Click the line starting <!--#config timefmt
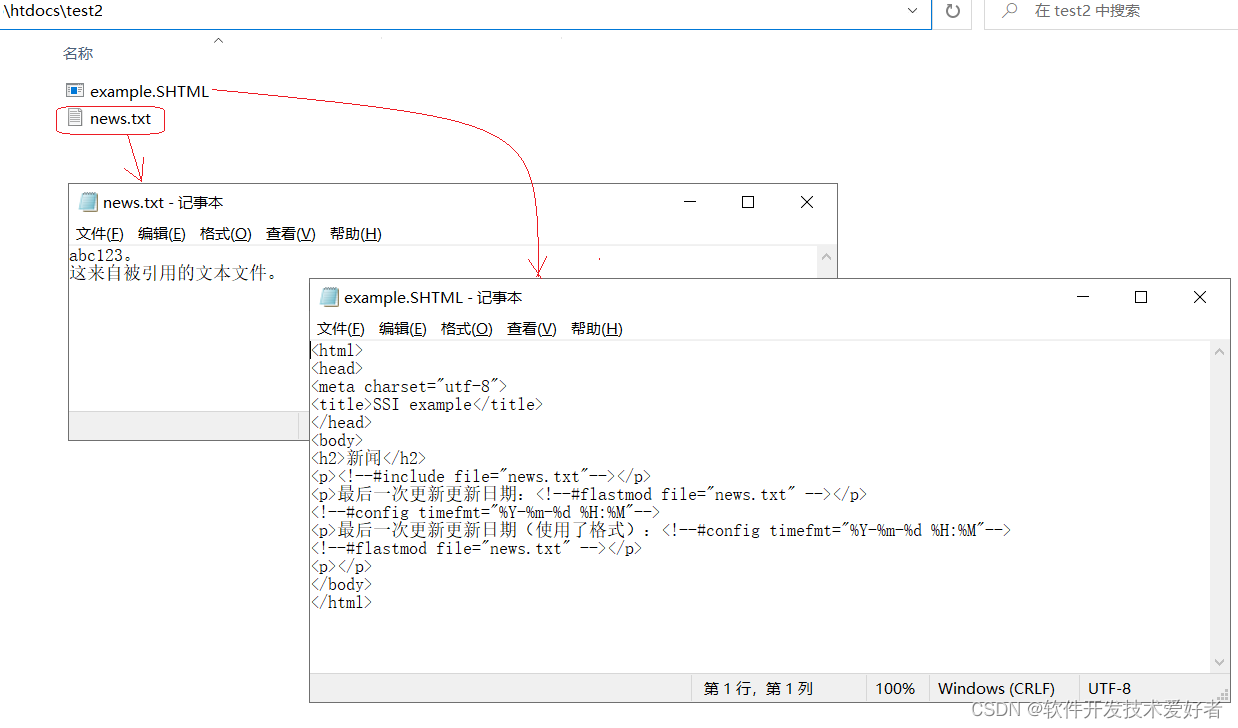This screenshot has height=728, width=1238. point(486,513)
